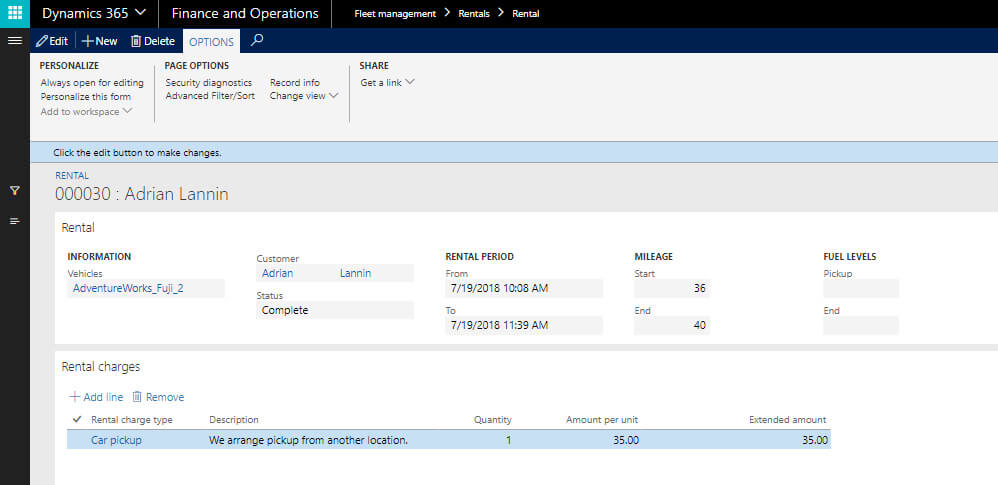Click the Rental breadcrumb item
Screen dimensions: 998x485
(x=526, y=13)
